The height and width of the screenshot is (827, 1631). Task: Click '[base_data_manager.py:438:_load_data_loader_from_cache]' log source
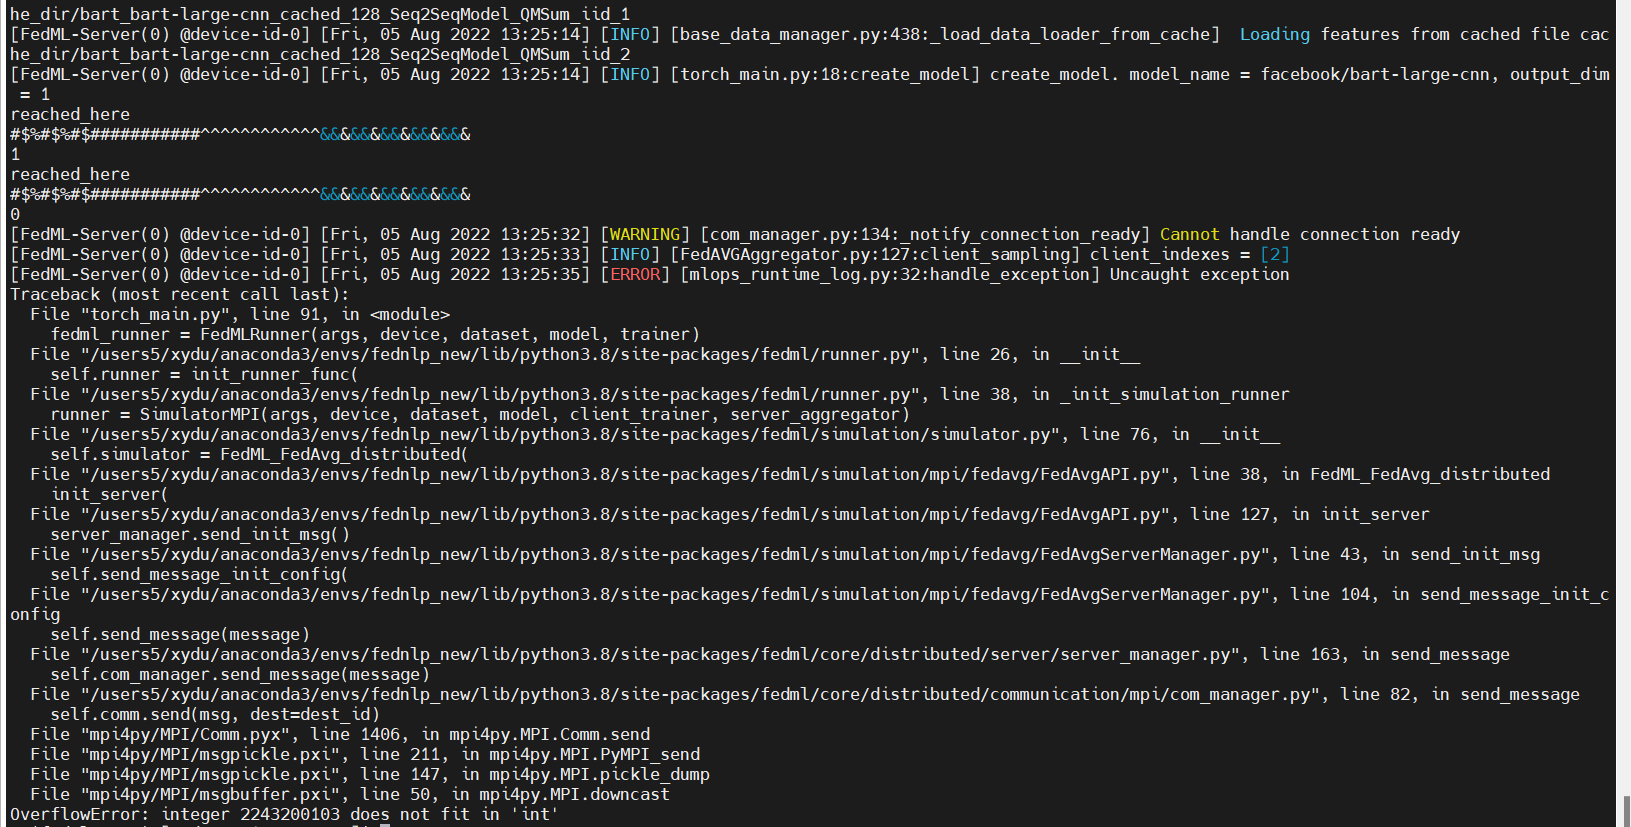945,34
